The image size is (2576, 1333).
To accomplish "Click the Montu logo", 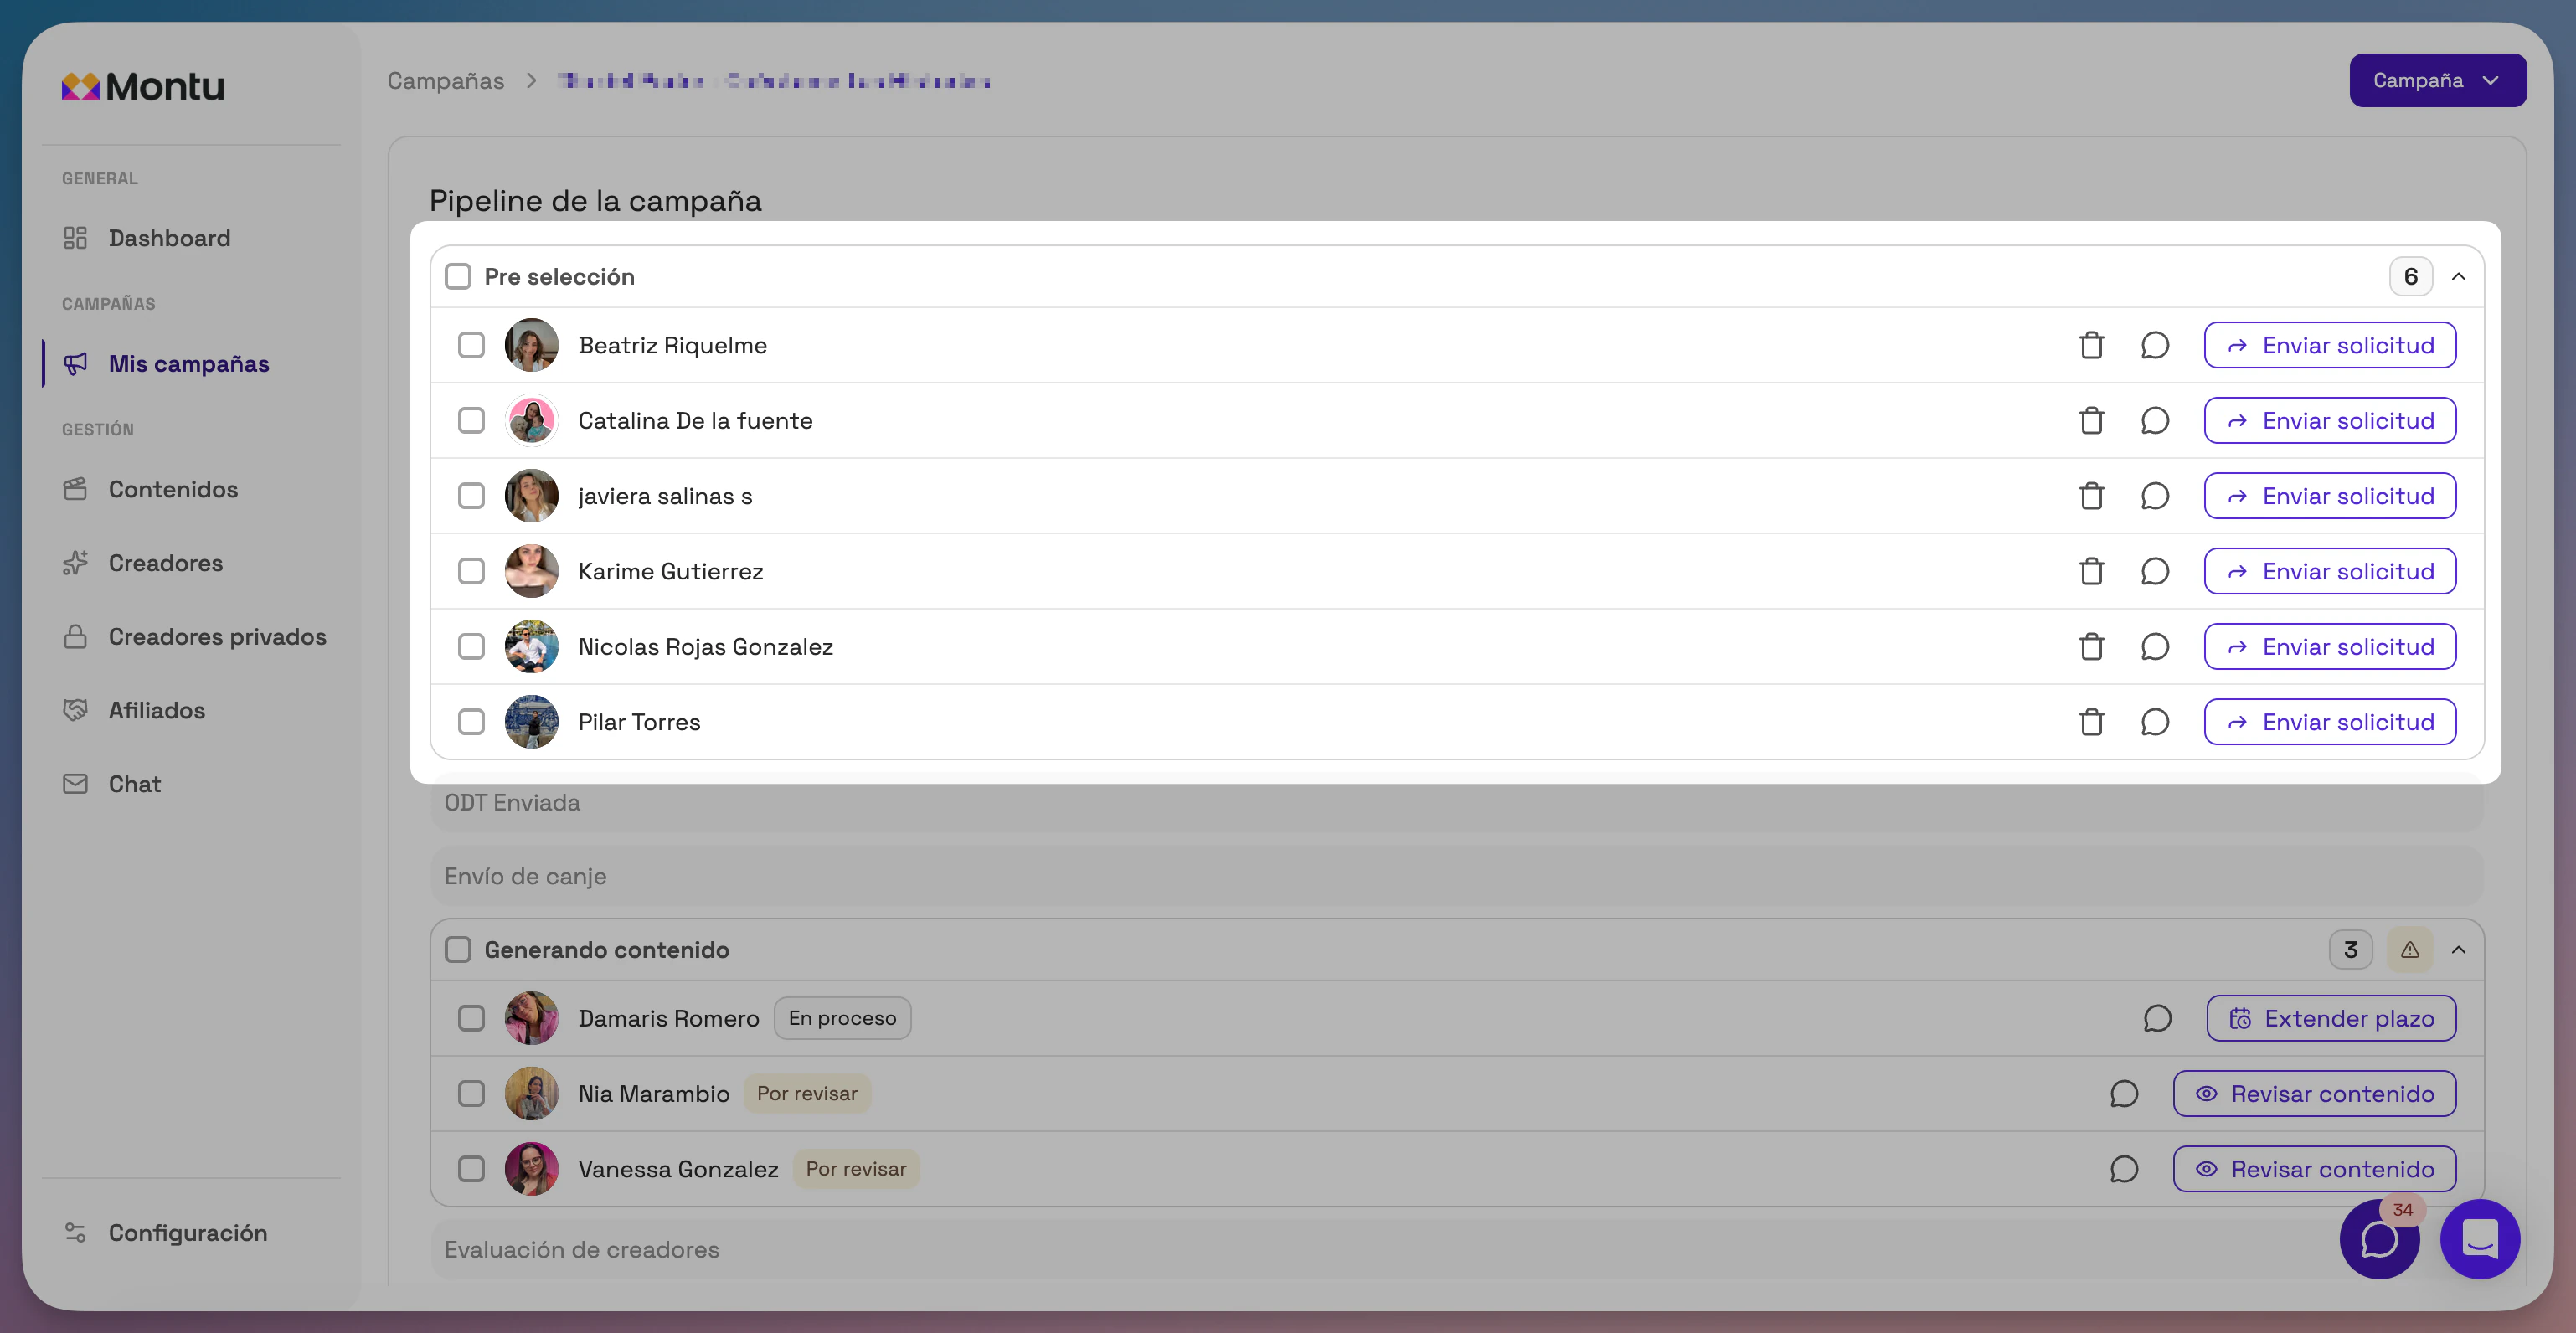I will pos(143,86).
